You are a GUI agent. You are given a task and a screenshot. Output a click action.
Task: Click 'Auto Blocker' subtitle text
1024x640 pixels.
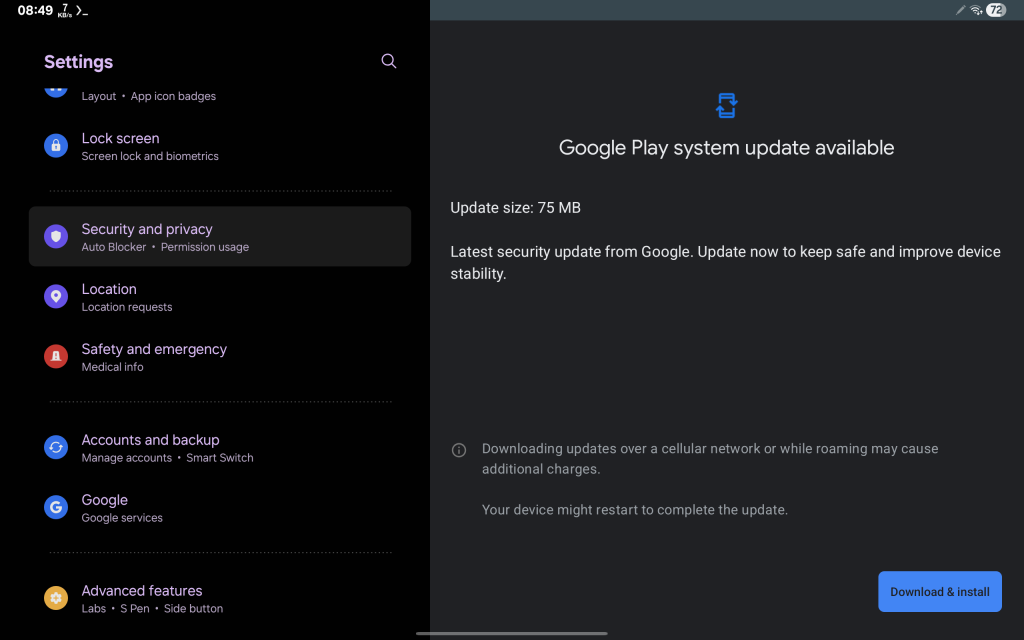[x=114, y=247]
